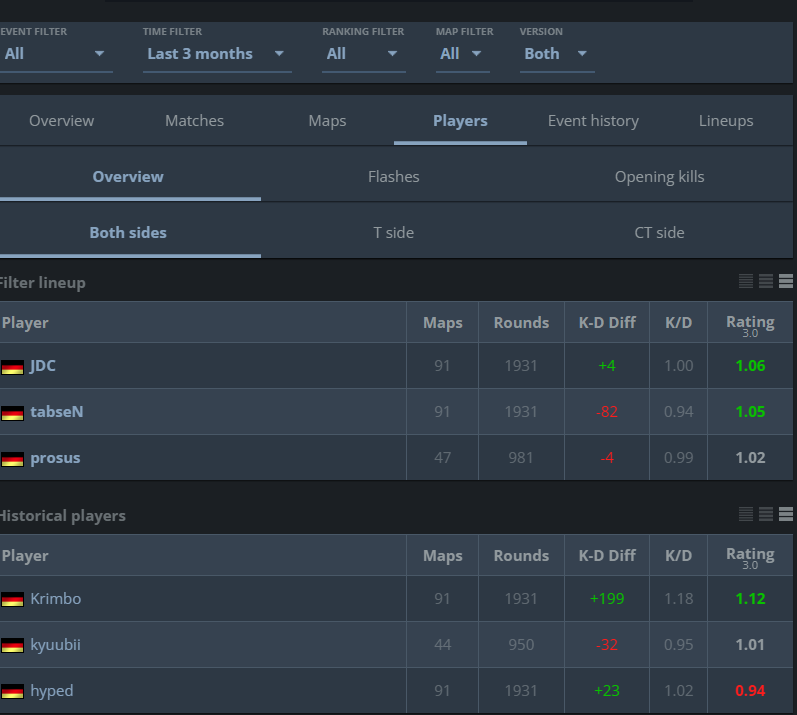
Task: Click German flag icon next to prosus
Action: click(x=12, y=459)
